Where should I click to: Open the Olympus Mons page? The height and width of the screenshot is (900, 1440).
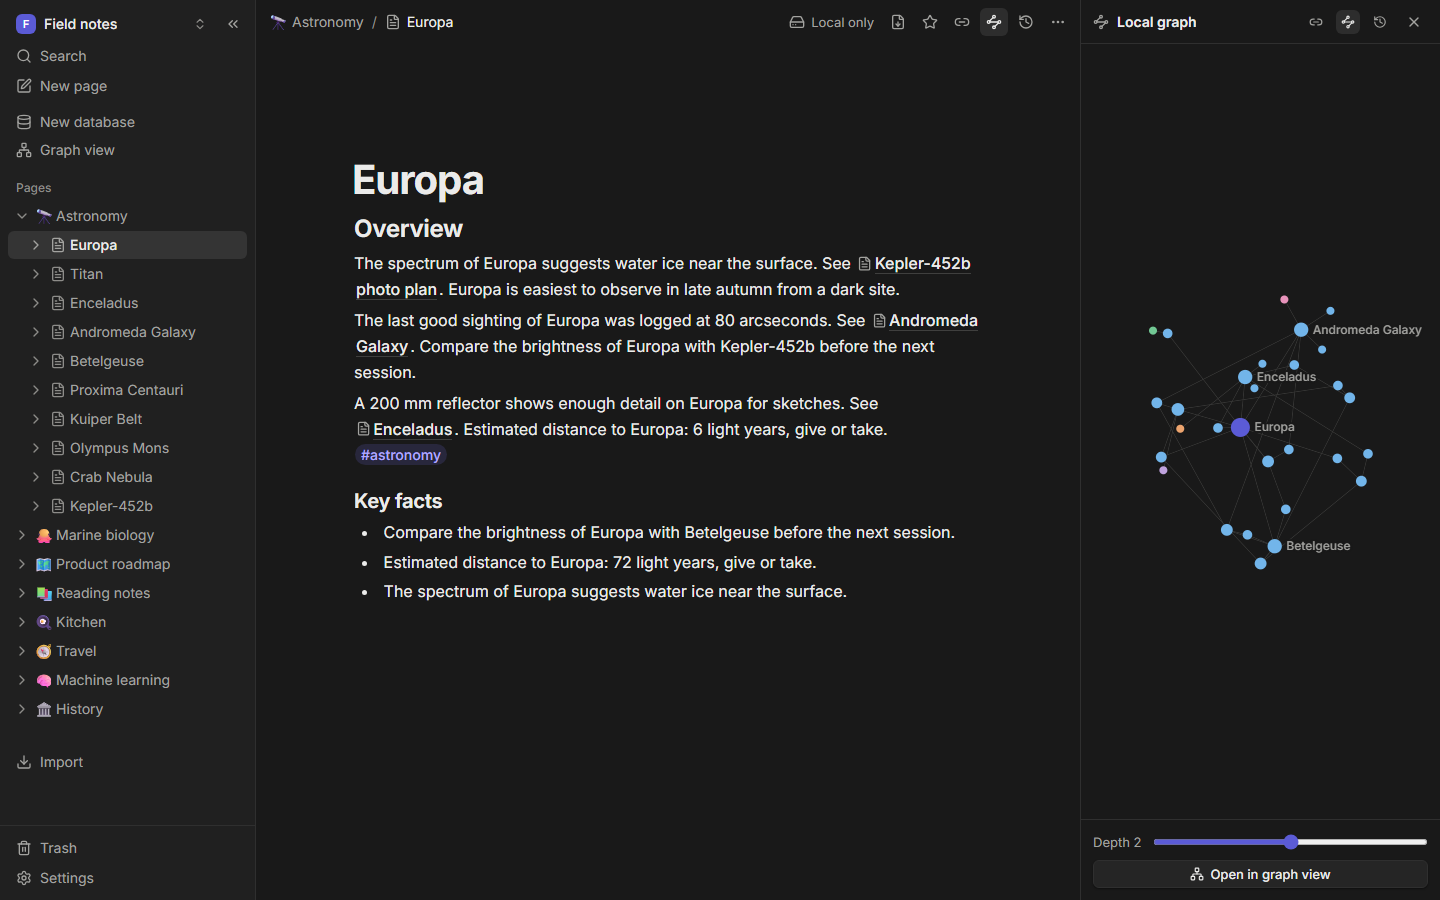pyautogui.click(x=127, y=448)
